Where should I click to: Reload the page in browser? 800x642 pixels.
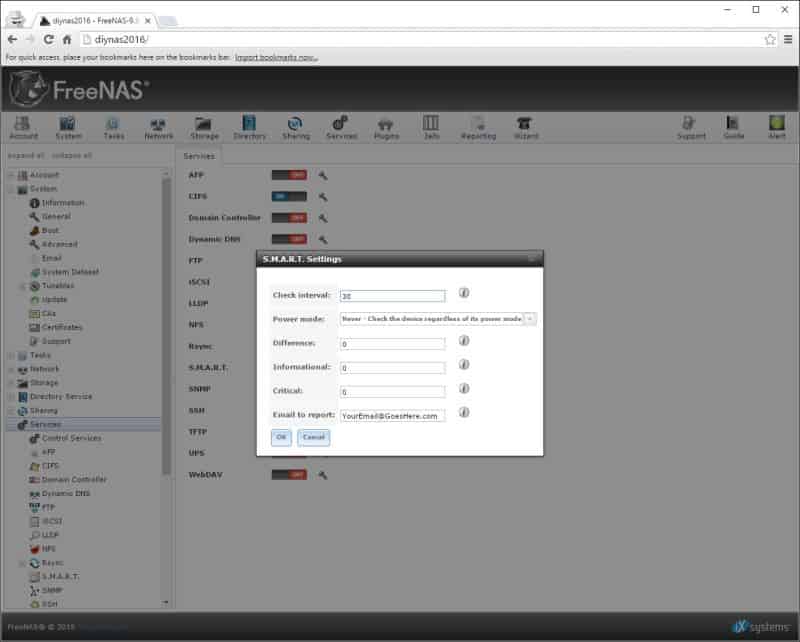pos(48,39)
